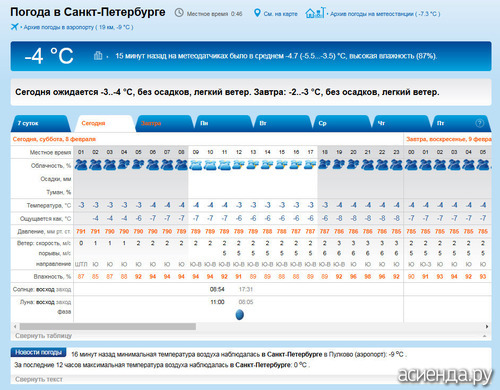Screen dimensions: 500x390
Task: Click the horizontal scrollbar thumb under the table
Action: (x=108, y=326)
